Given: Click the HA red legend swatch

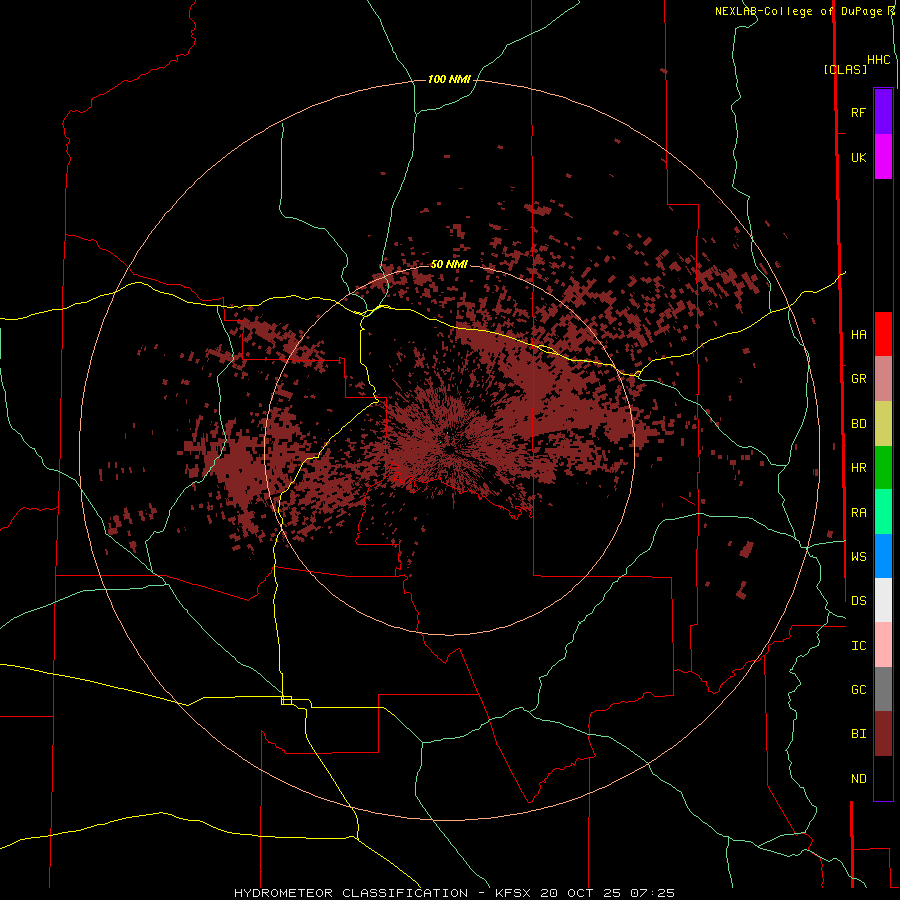Looking at the screenshot, I should [x=883, y=334].
